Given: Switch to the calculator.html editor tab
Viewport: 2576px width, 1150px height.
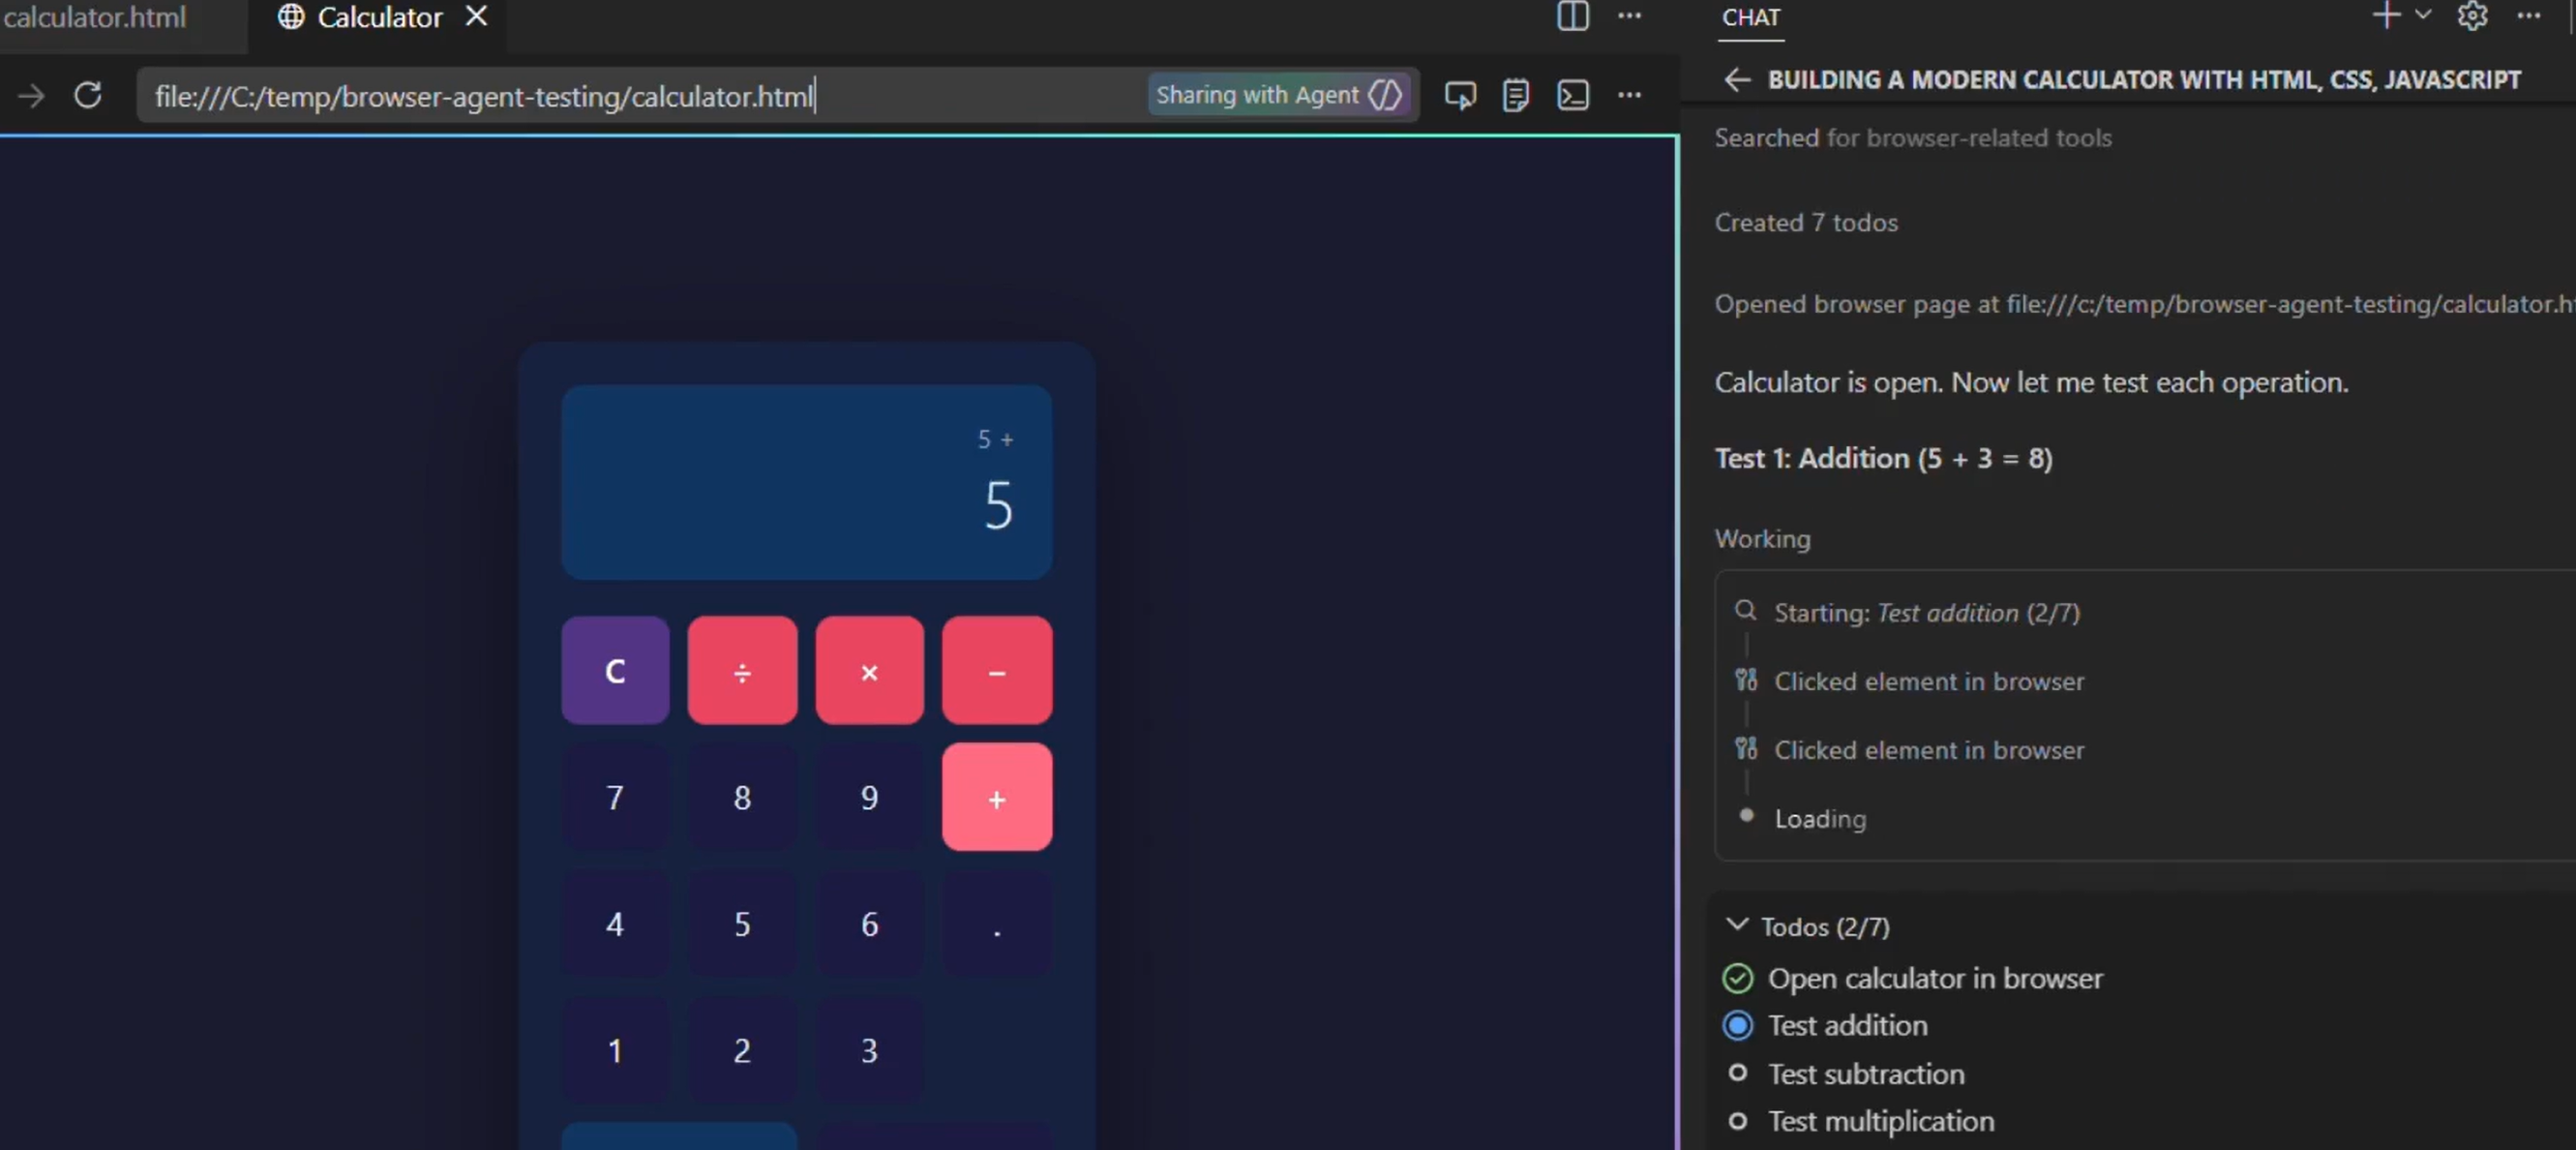Looking at the screenshot, I should (94, 17).
